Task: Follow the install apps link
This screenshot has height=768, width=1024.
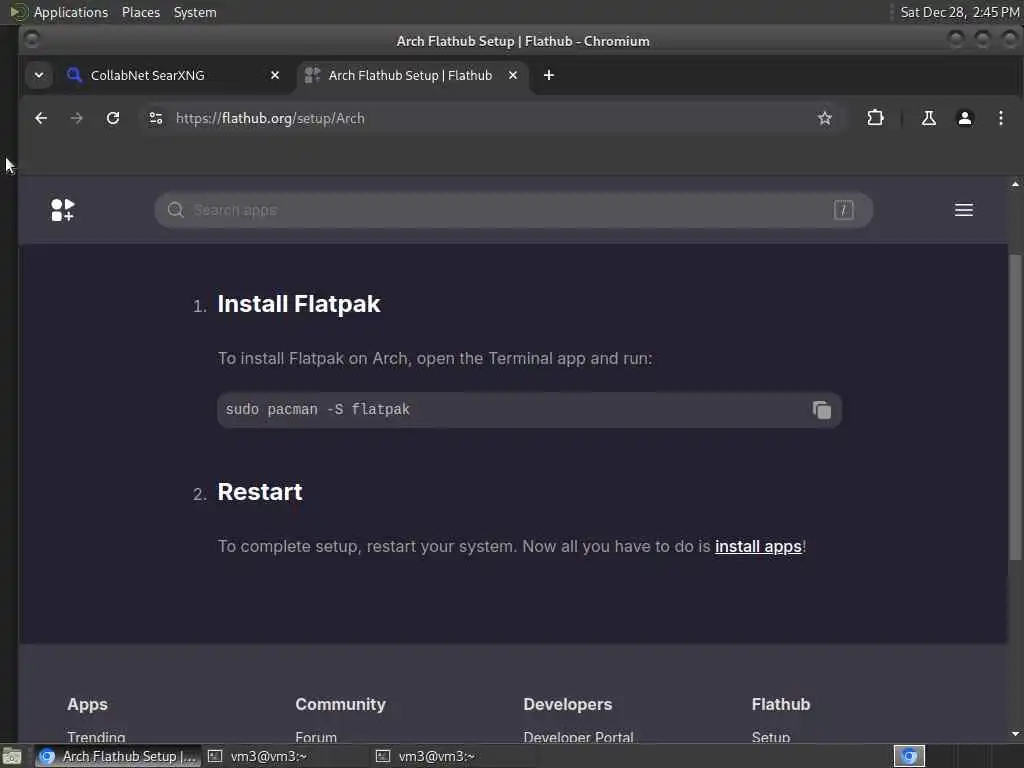Action: tap(758, 546)
